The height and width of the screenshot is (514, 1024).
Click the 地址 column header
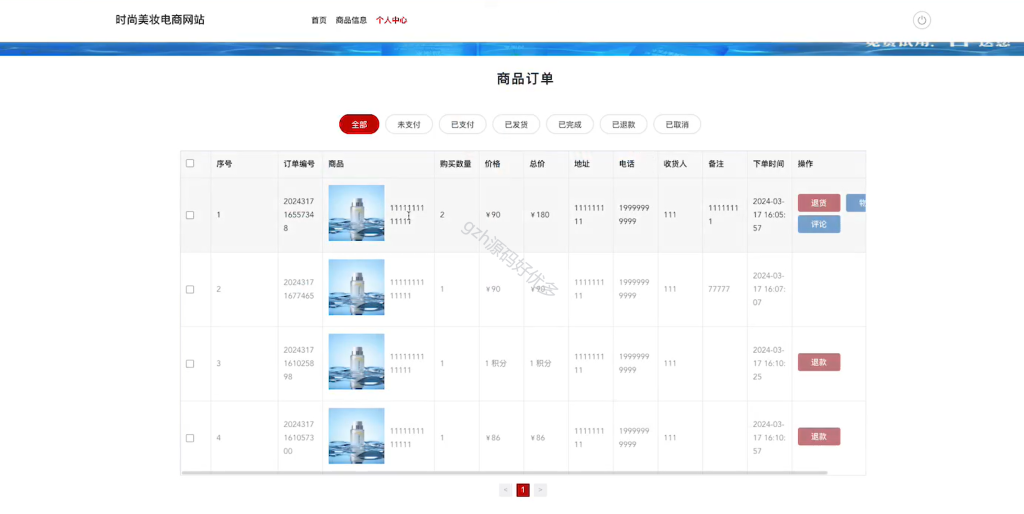pyautogui.click(x=582, y=164)
